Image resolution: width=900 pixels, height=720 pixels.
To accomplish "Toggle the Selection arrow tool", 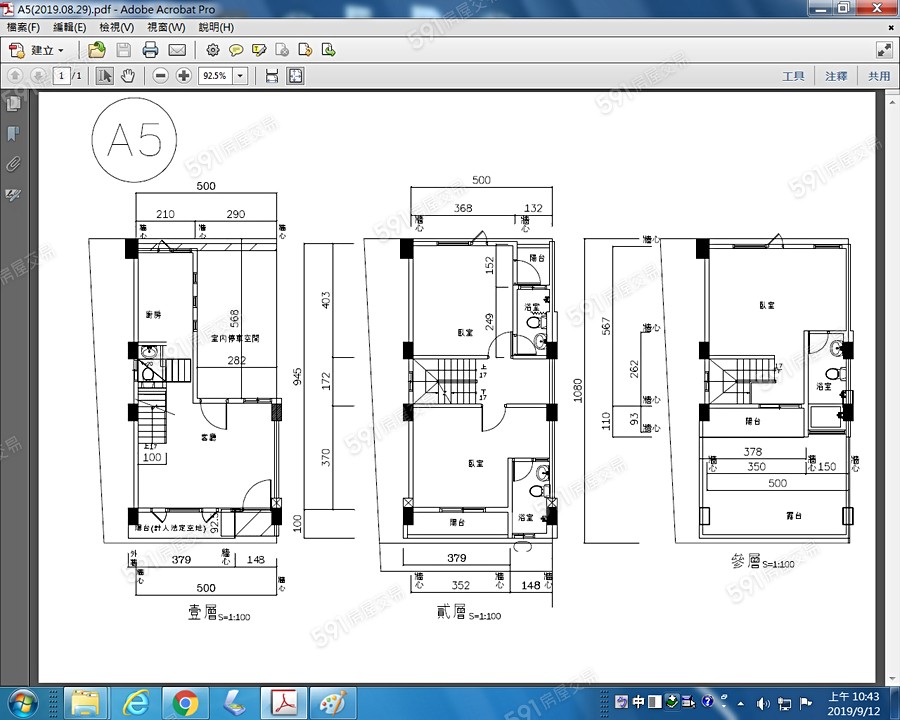I will (x=105, y=76).
